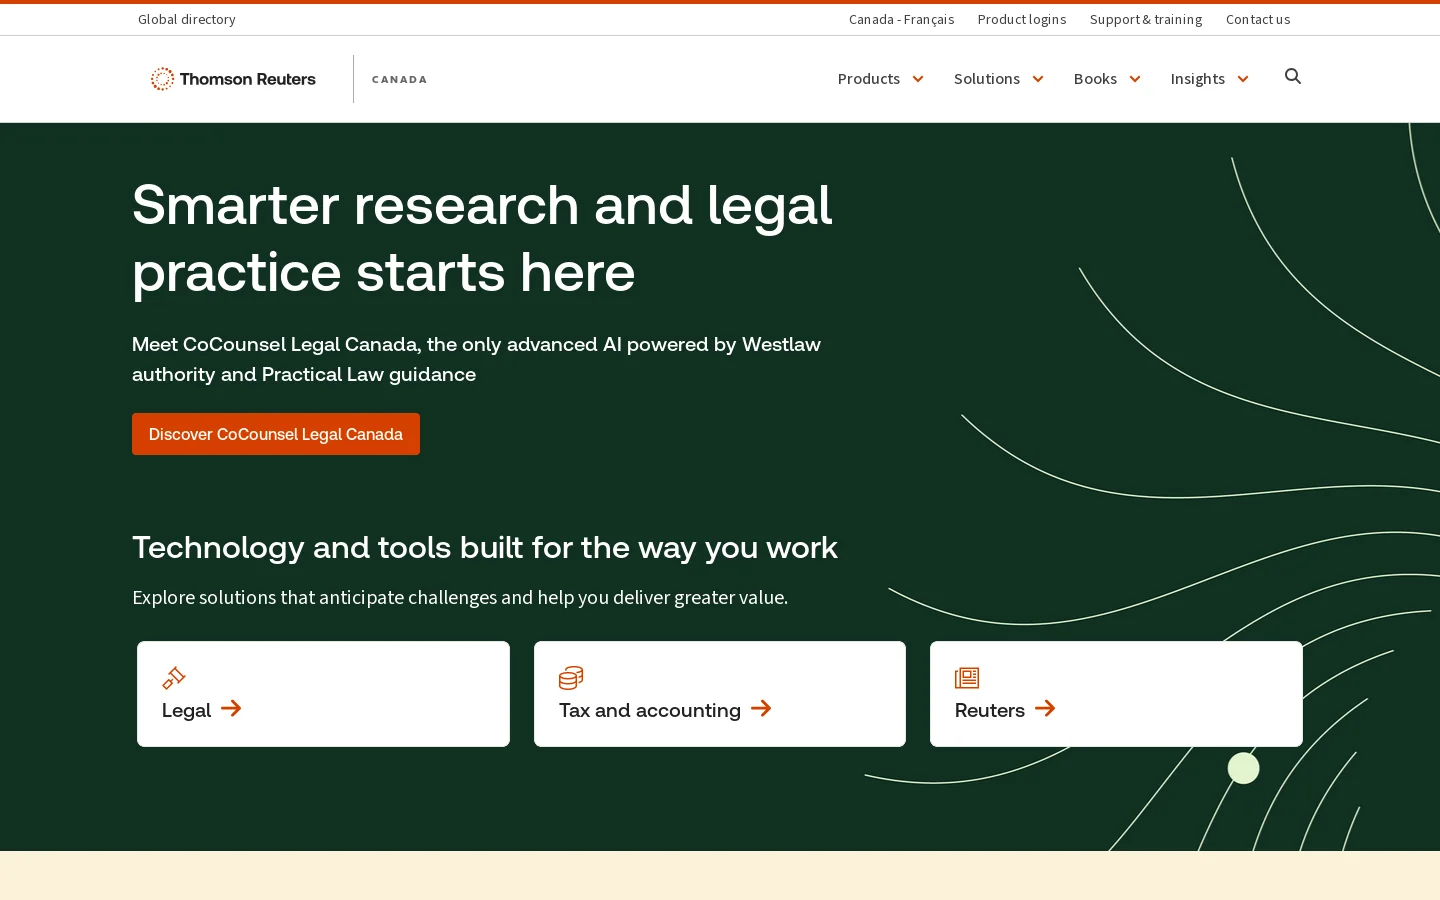Go to Product logins
This screenshot has height=900, width=1440.
(1022, 19)
